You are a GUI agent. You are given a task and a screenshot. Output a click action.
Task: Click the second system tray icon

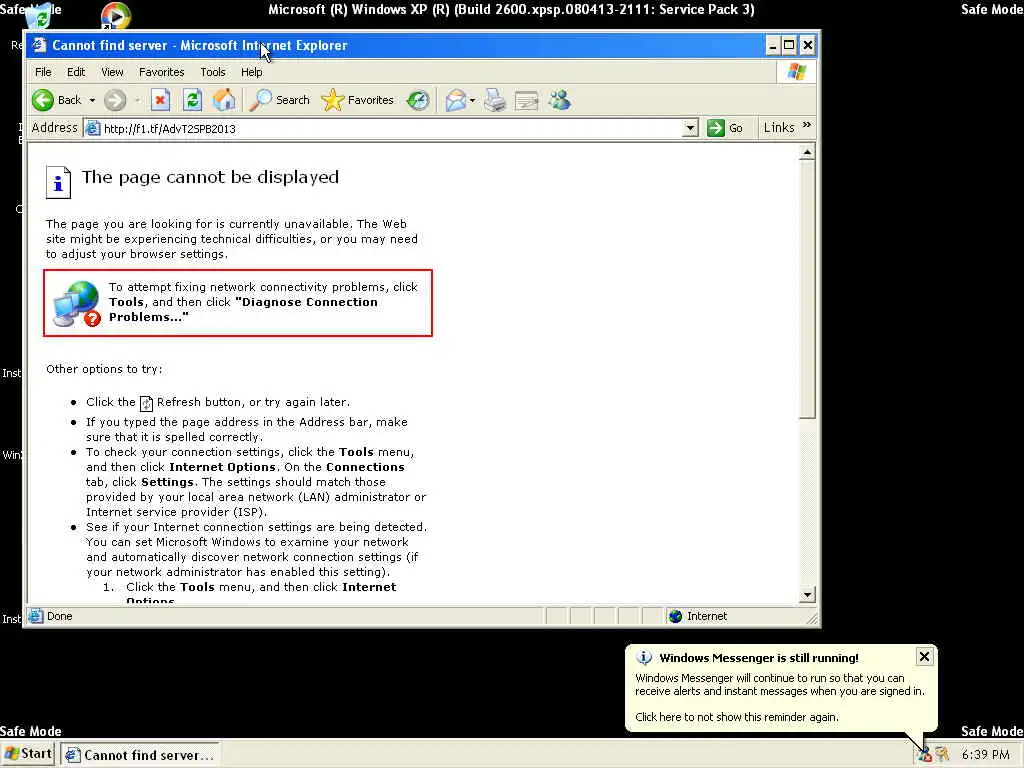click(941, 754)
